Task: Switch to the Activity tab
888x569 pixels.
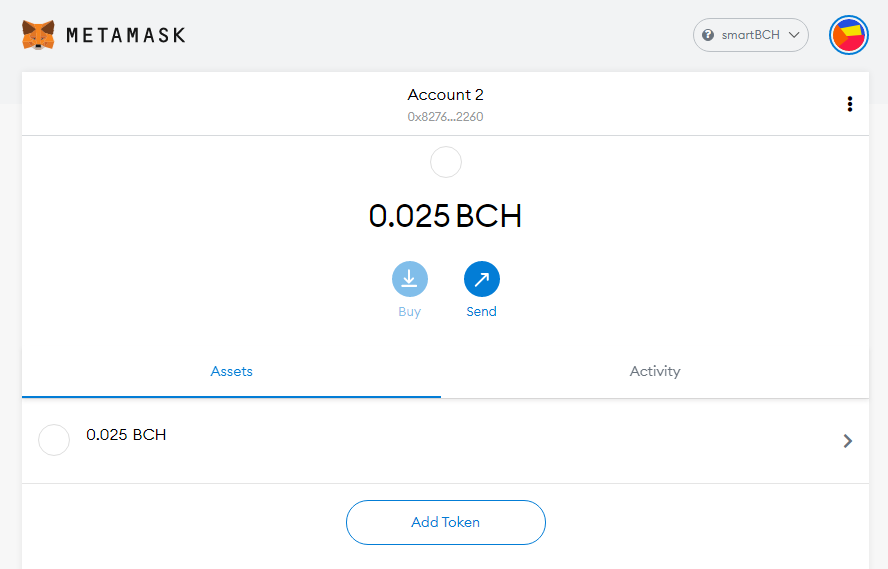Action: 655,371
